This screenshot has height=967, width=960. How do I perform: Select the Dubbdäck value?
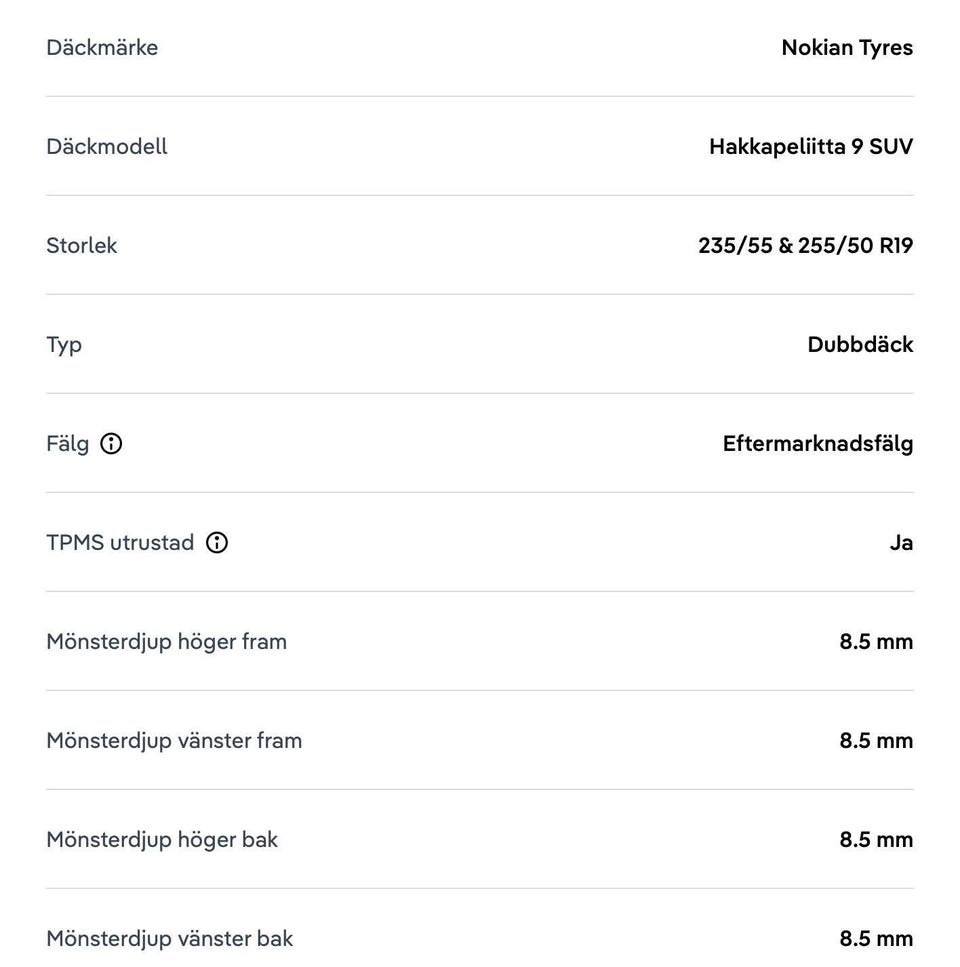pos(860,344)
